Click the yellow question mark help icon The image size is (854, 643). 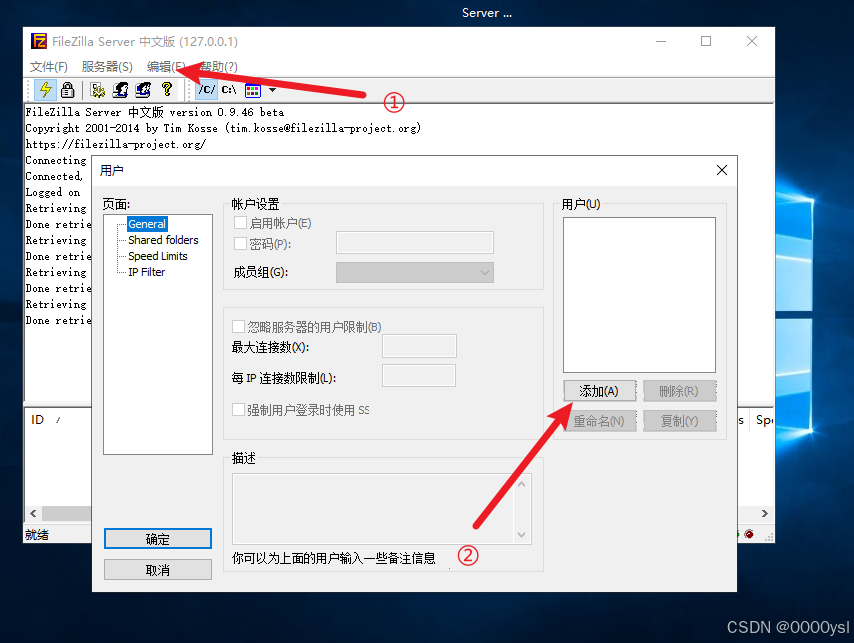(167, 89)
